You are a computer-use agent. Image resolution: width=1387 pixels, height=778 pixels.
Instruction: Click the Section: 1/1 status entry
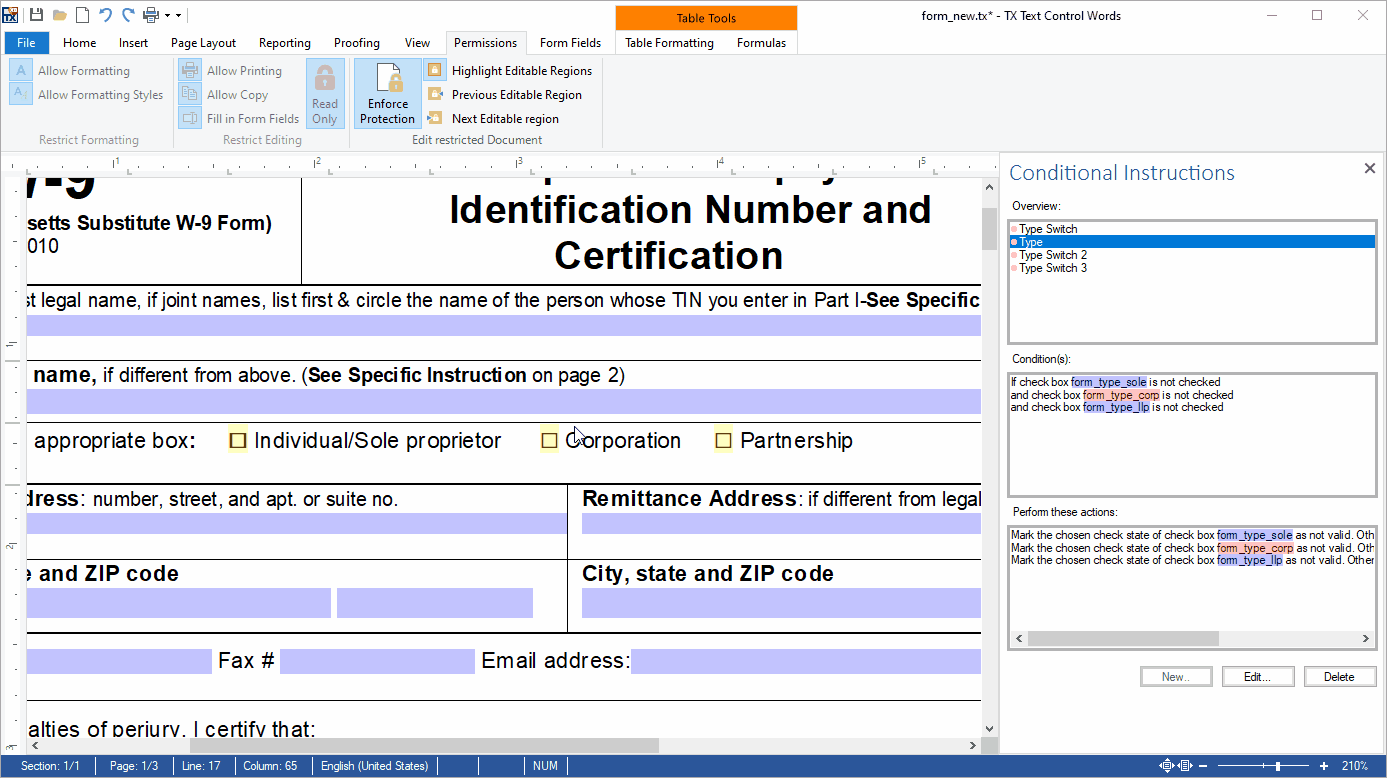pos(50,766)
